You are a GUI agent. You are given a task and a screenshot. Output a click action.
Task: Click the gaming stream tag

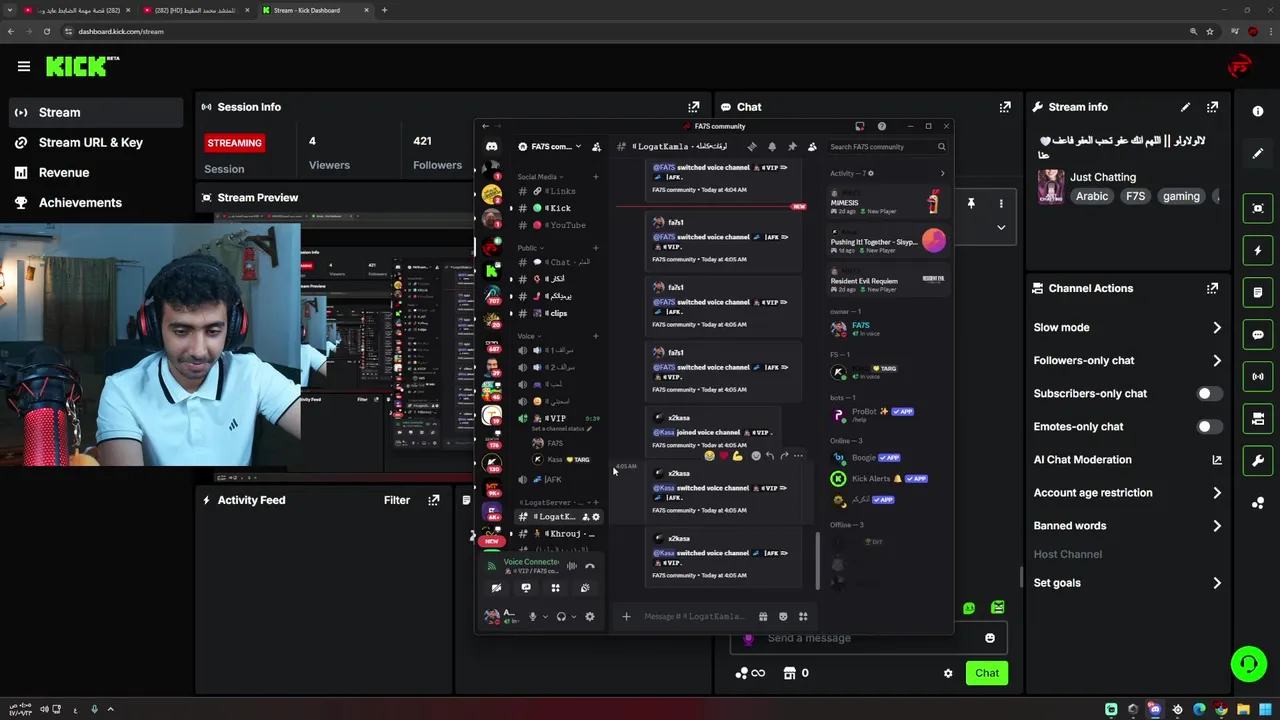1181,197
